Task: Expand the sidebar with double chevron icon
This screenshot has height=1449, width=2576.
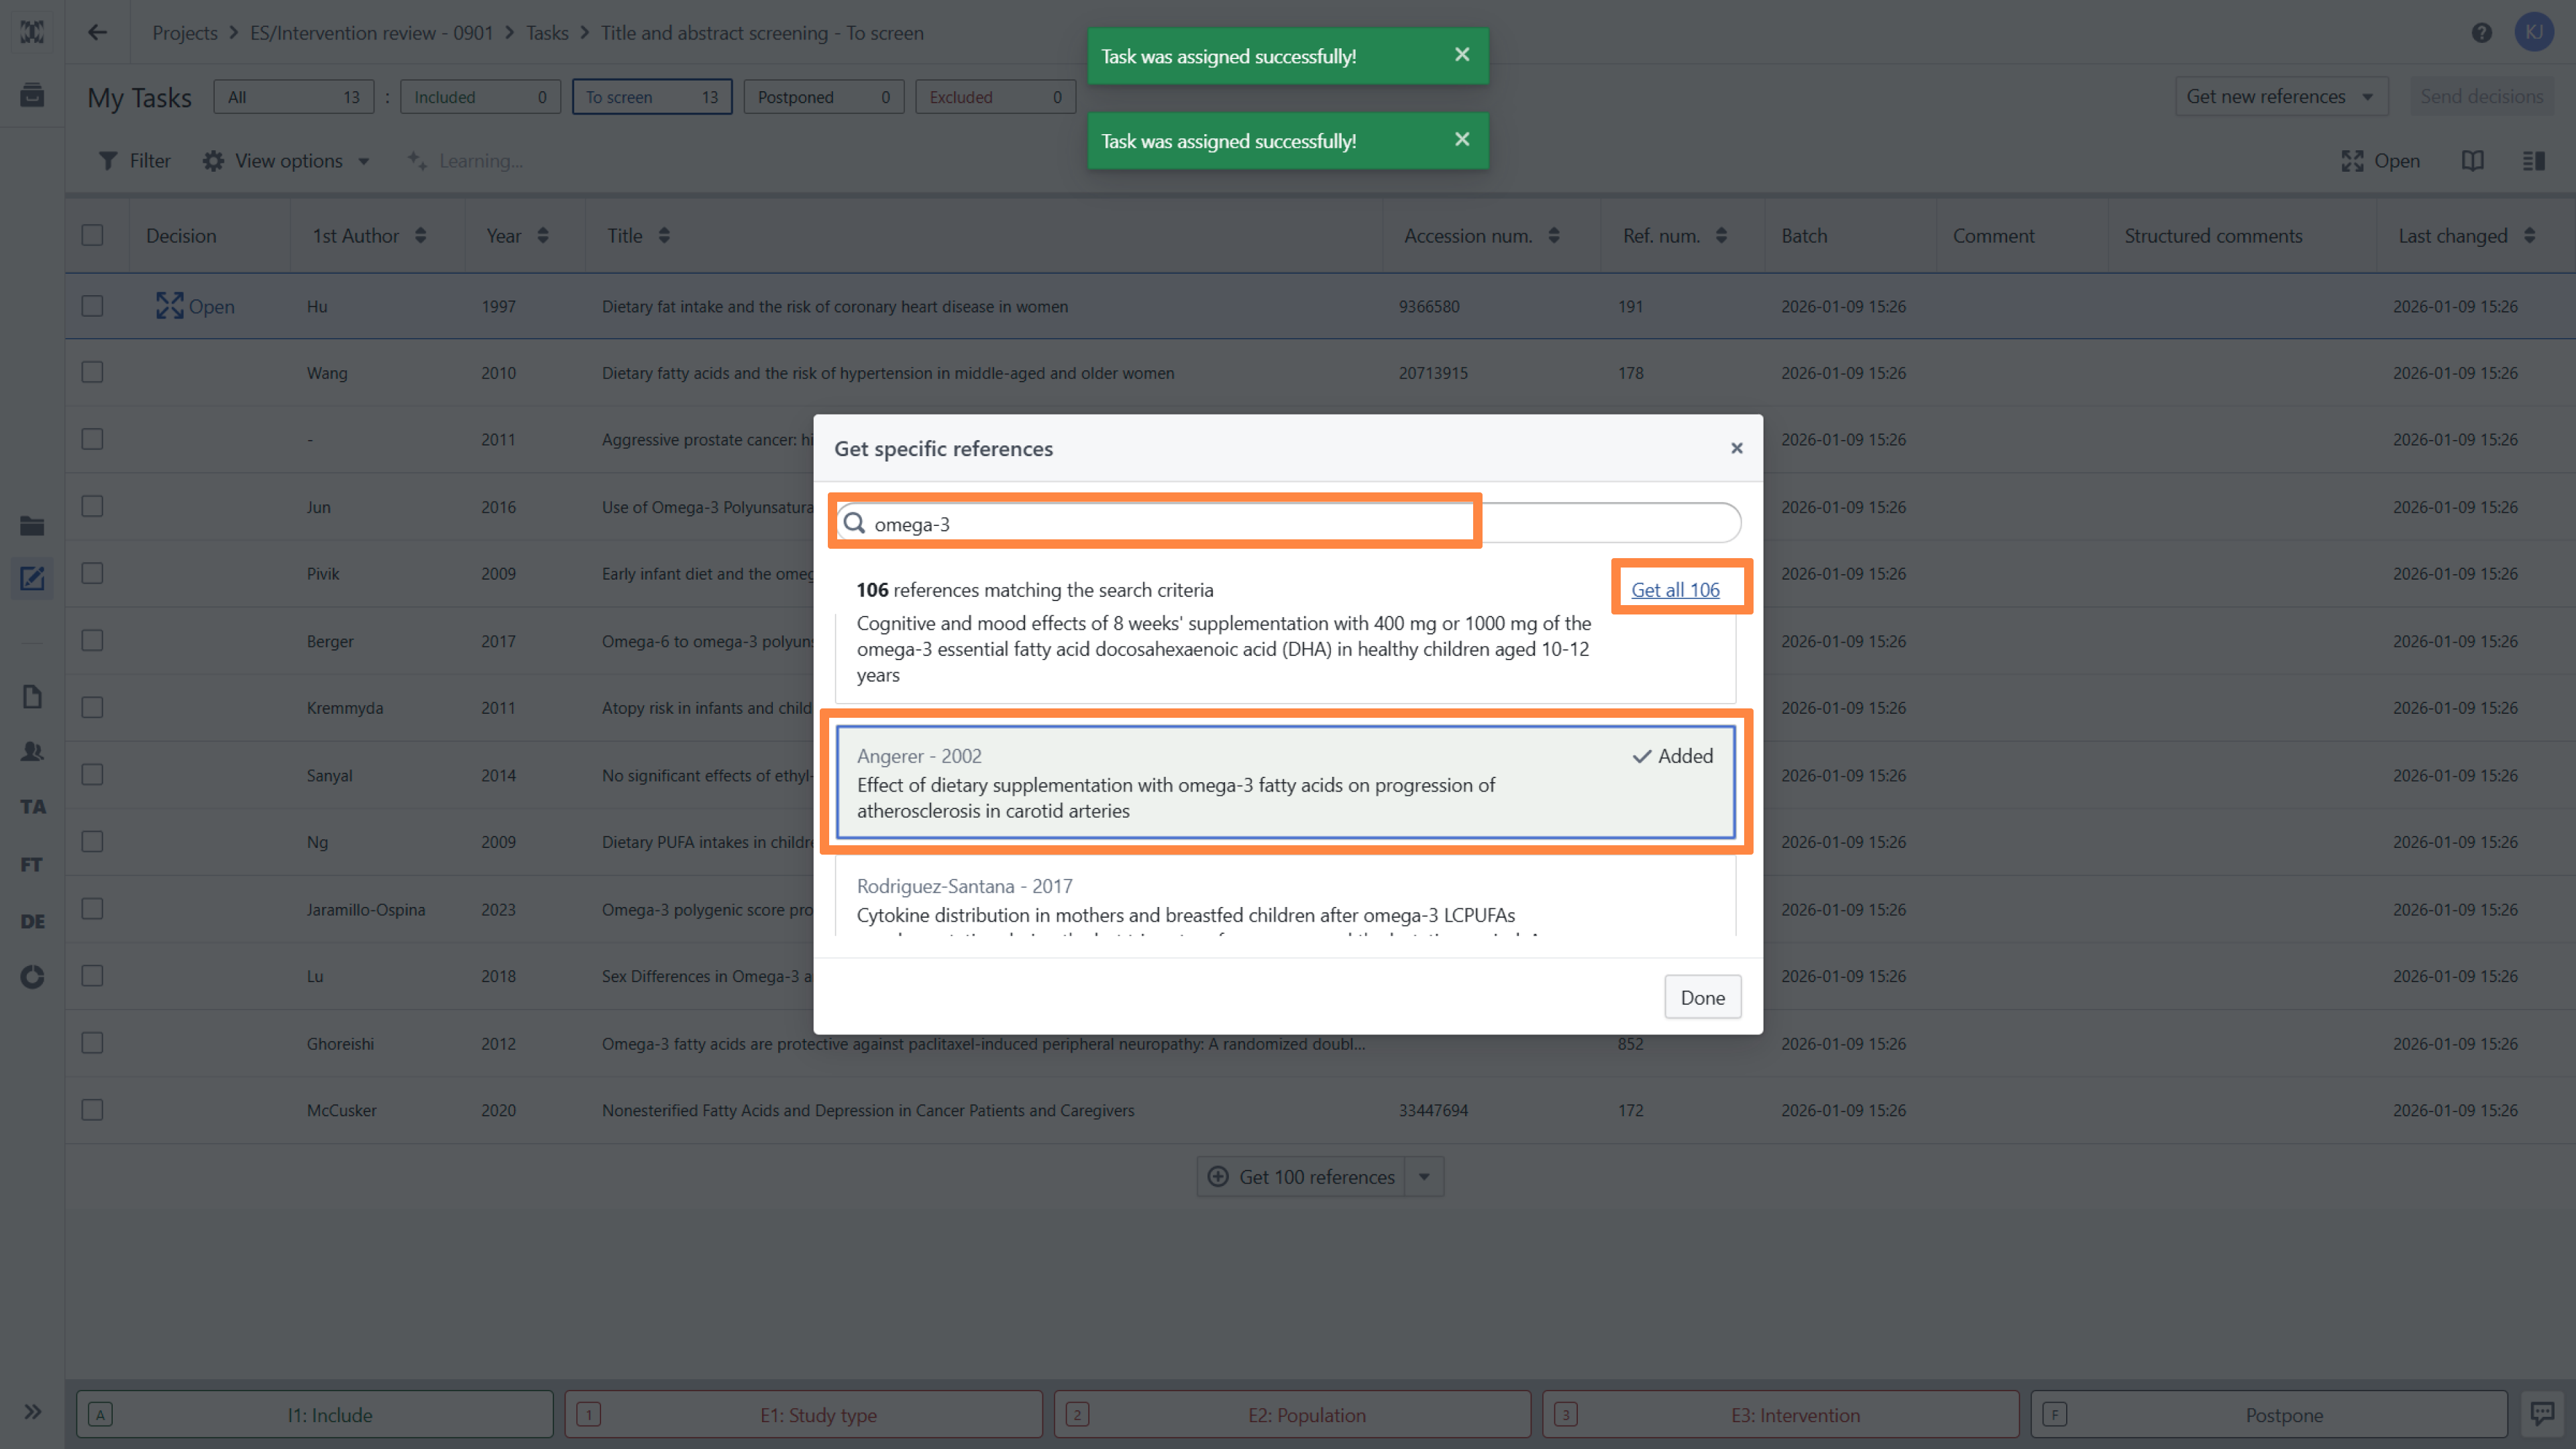Action: click(x=32, y=1411)
